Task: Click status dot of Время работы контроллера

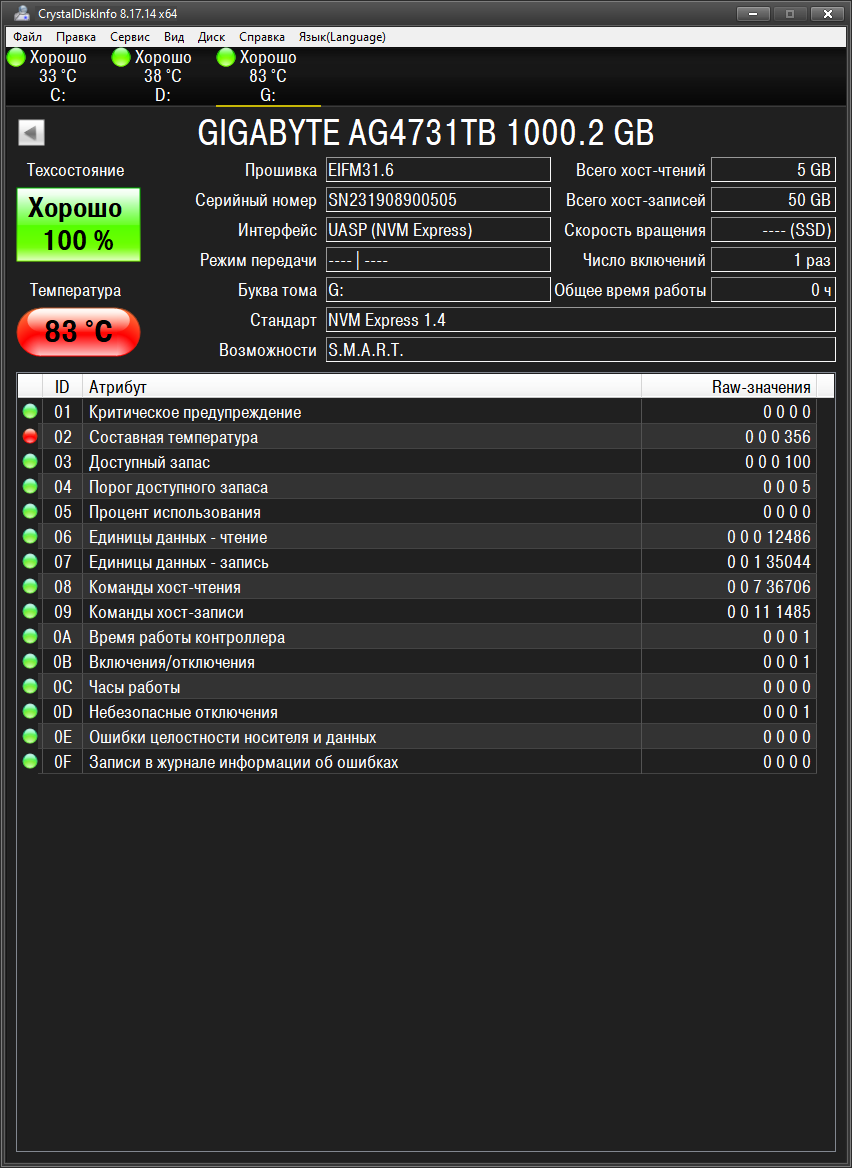Action: tap(30, 637)
